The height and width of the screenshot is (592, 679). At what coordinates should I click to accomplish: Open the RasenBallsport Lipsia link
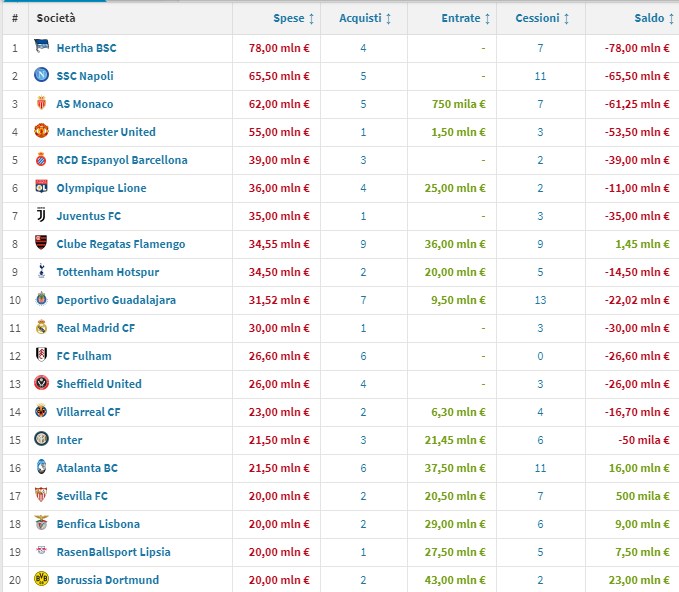[113, 552]
